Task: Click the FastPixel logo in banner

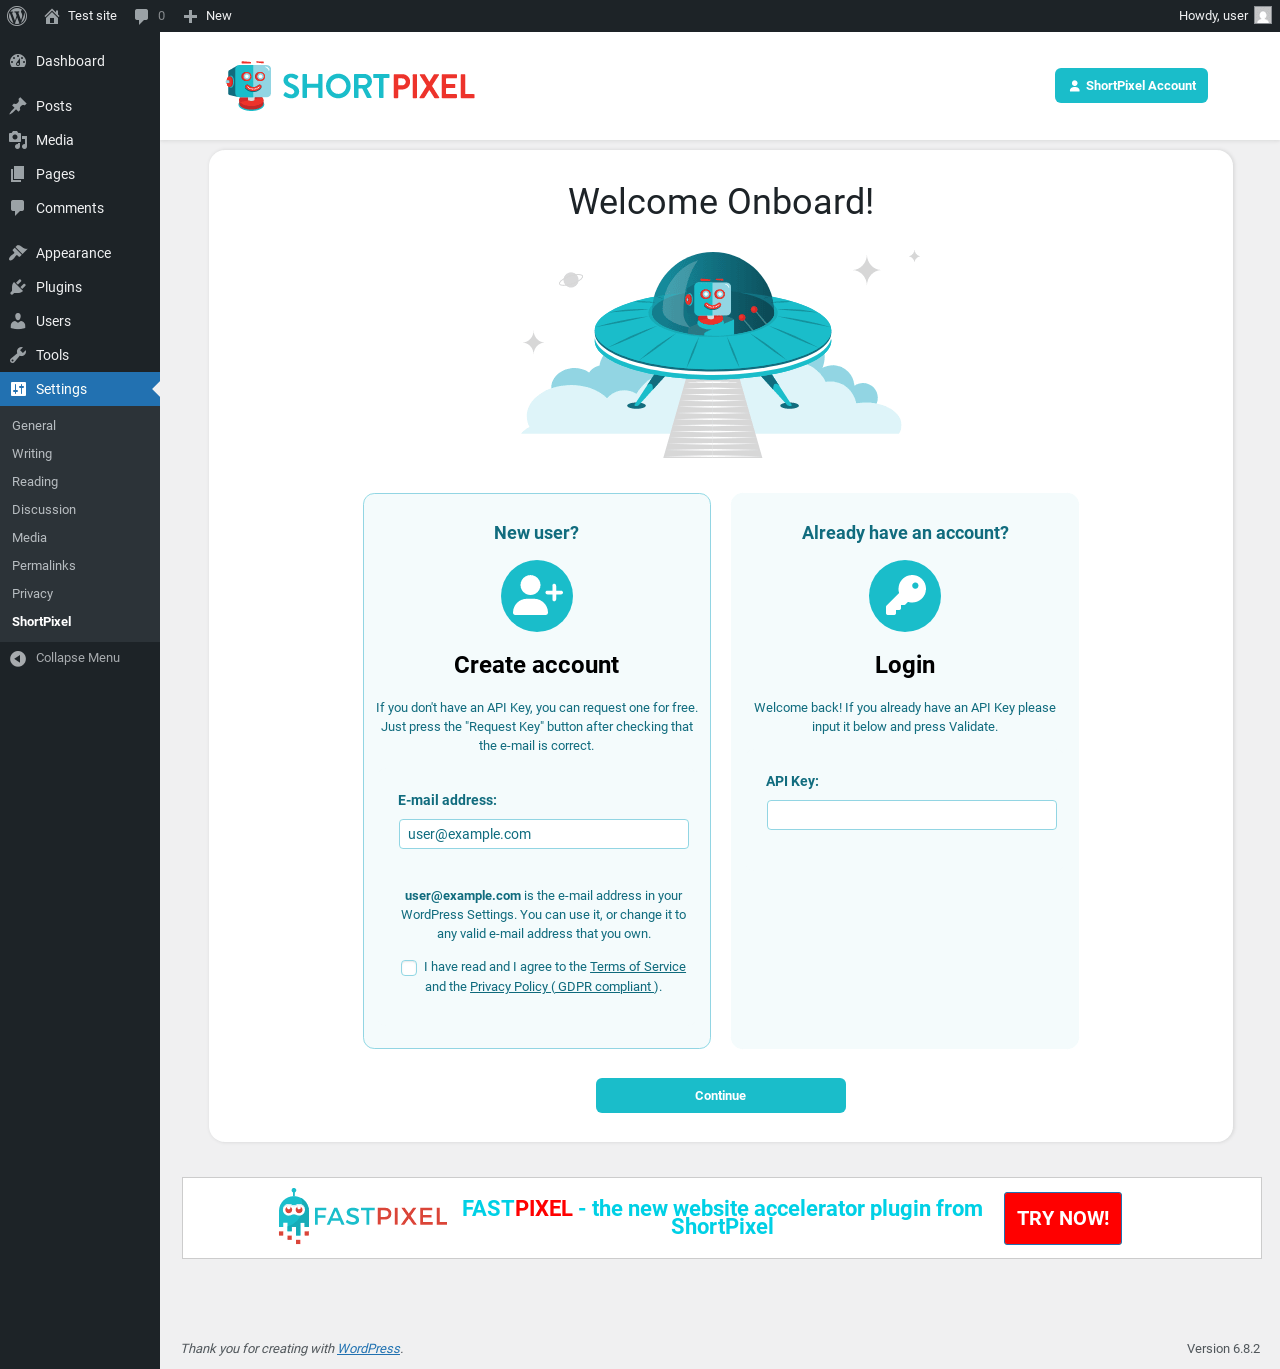Action: click(x=362, y=1216)
